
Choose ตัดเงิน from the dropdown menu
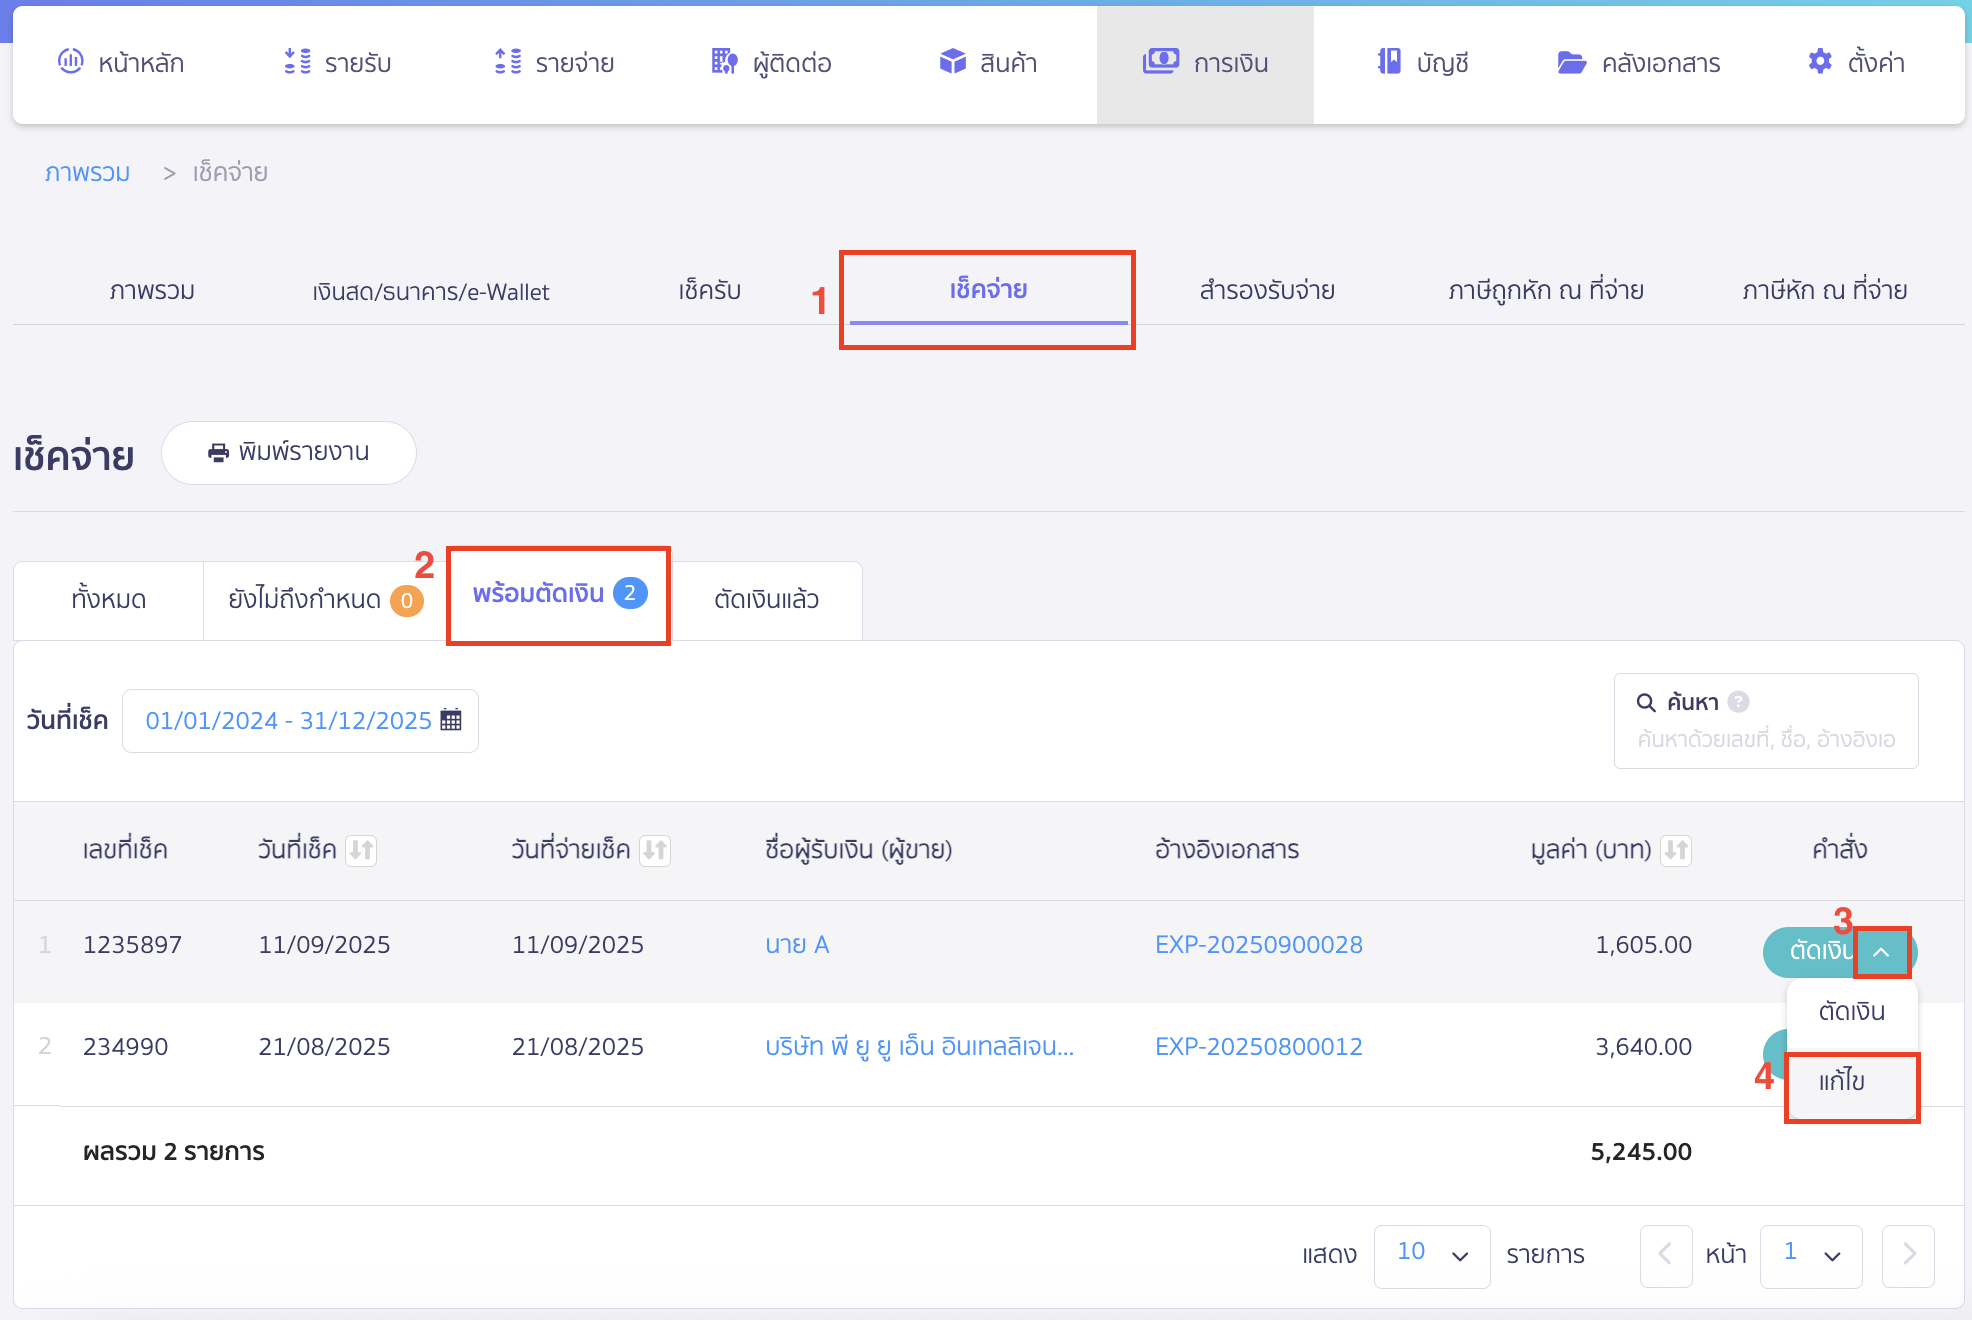[x=1852, y=1012]
